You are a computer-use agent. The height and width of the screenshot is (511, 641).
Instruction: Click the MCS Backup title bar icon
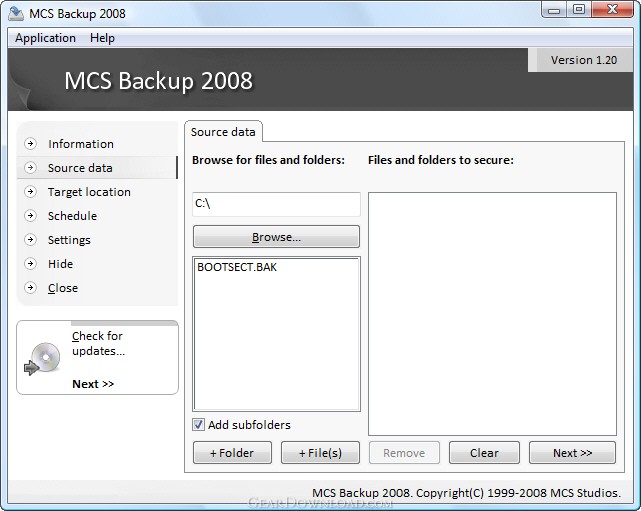pyautogui.click(x=16, y=13)
